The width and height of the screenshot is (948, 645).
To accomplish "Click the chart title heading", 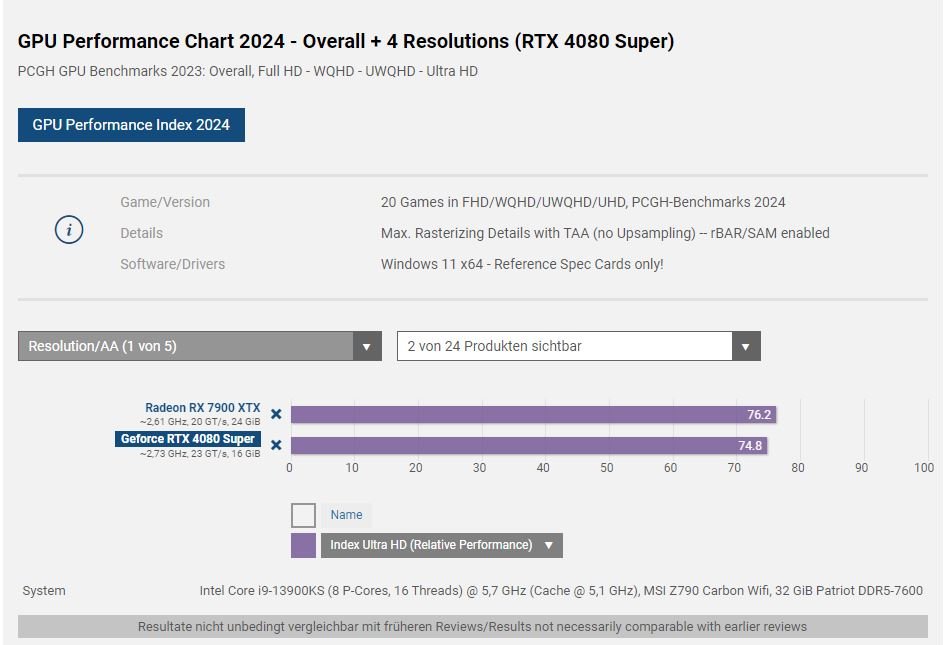I will pos(346,41).
